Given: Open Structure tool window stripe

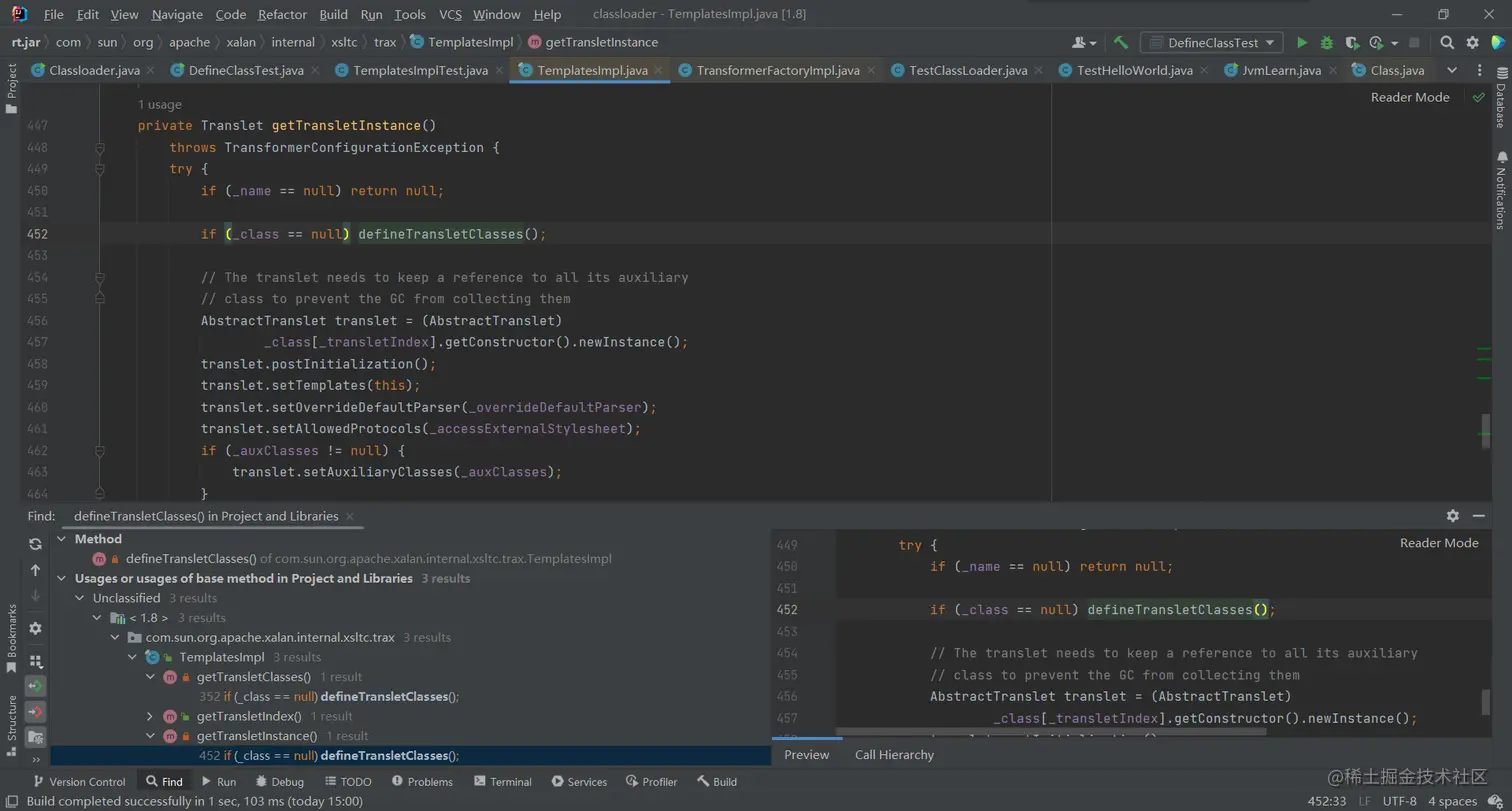Looking at the screenshot, I should point(11,726).
